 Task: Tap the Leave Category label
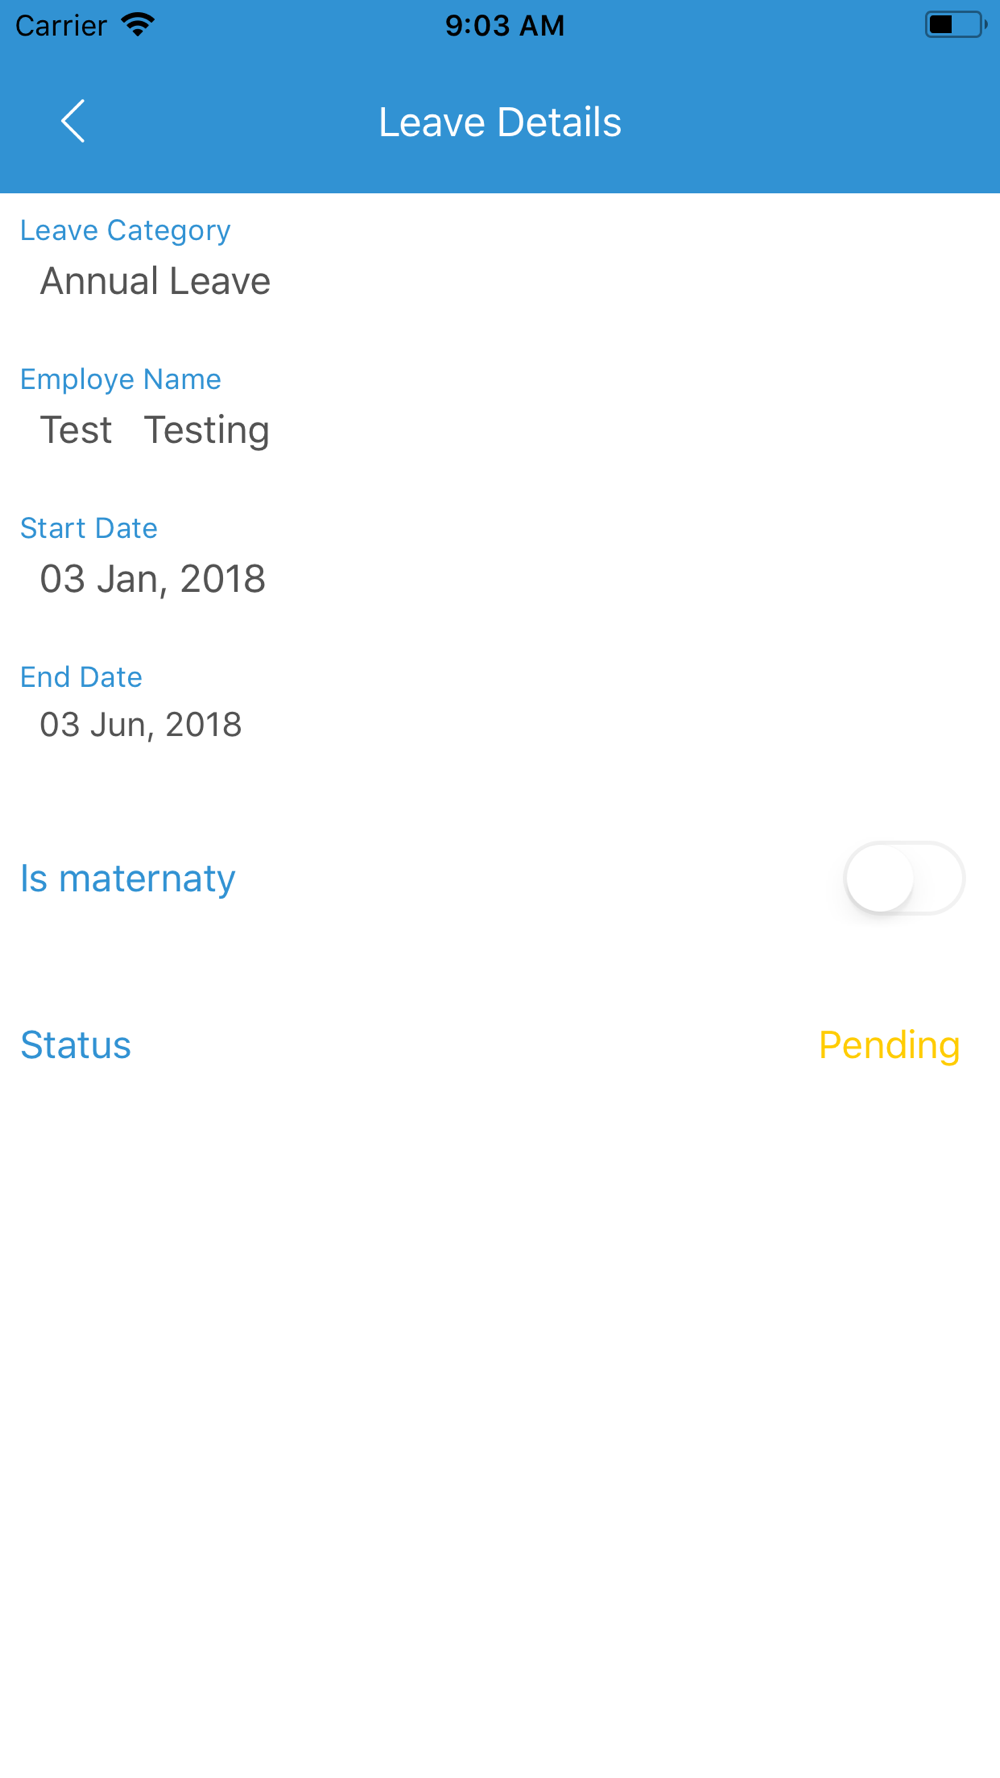tap(125, 230)
